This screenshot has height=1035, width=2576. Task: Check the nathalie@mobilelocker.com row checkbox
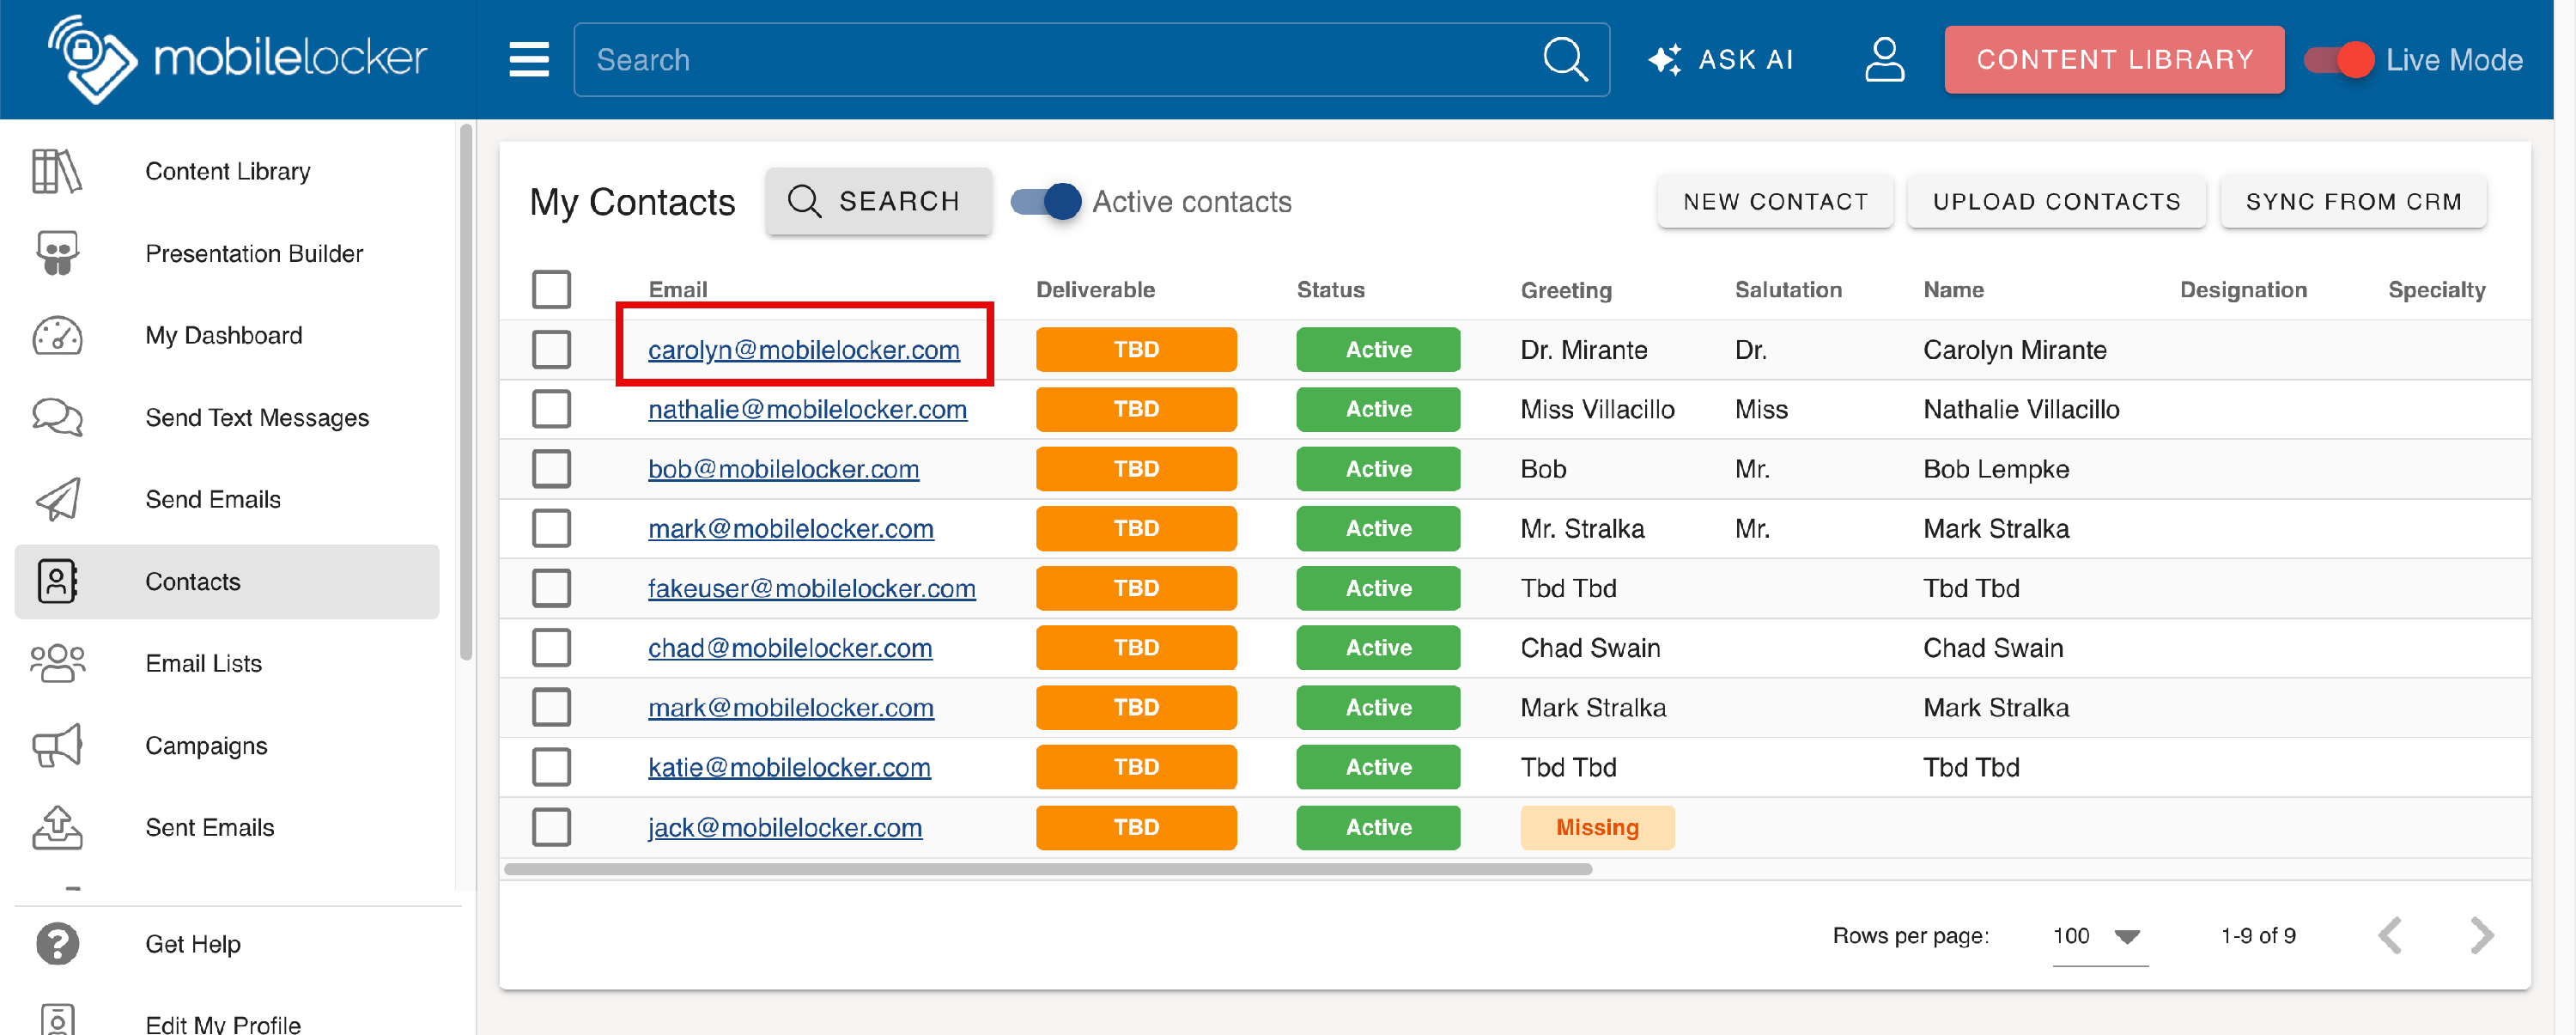tap(551, 409)
